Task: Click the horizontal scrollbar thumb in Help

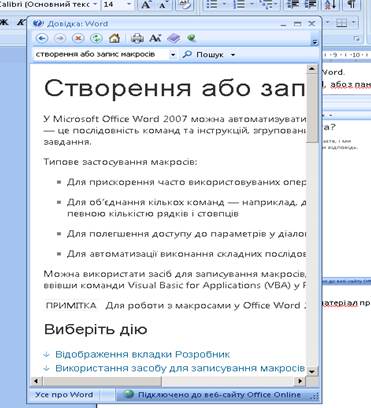Action: 101,380
